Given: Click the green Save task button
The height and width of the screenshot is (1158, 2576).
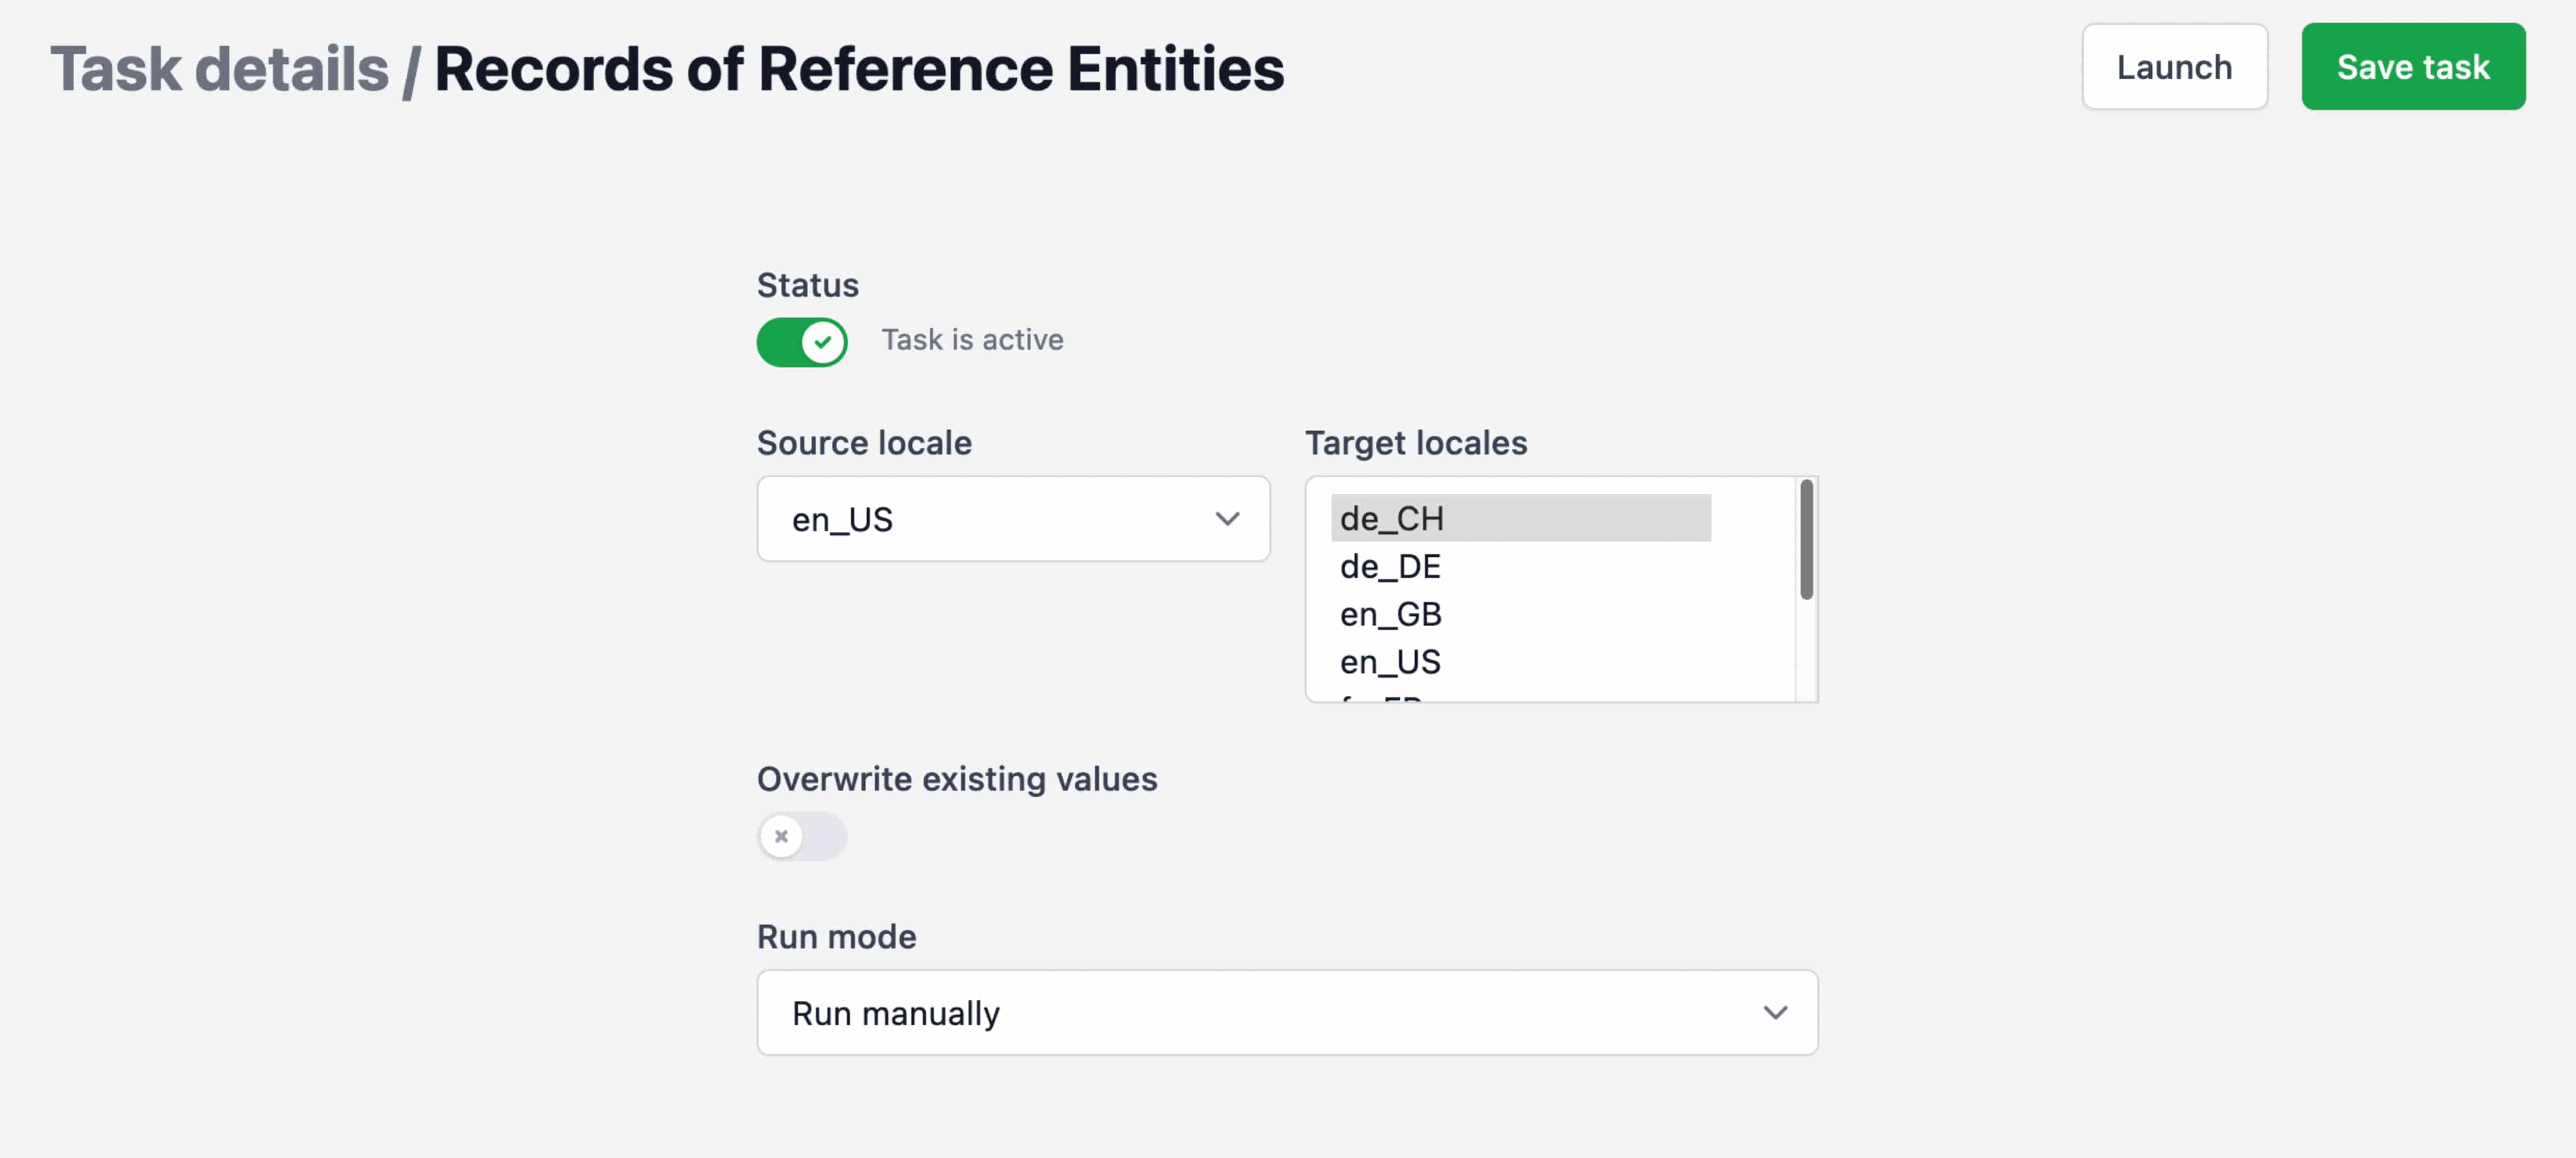Looking at the screenshot, I should coord(2413,66).
